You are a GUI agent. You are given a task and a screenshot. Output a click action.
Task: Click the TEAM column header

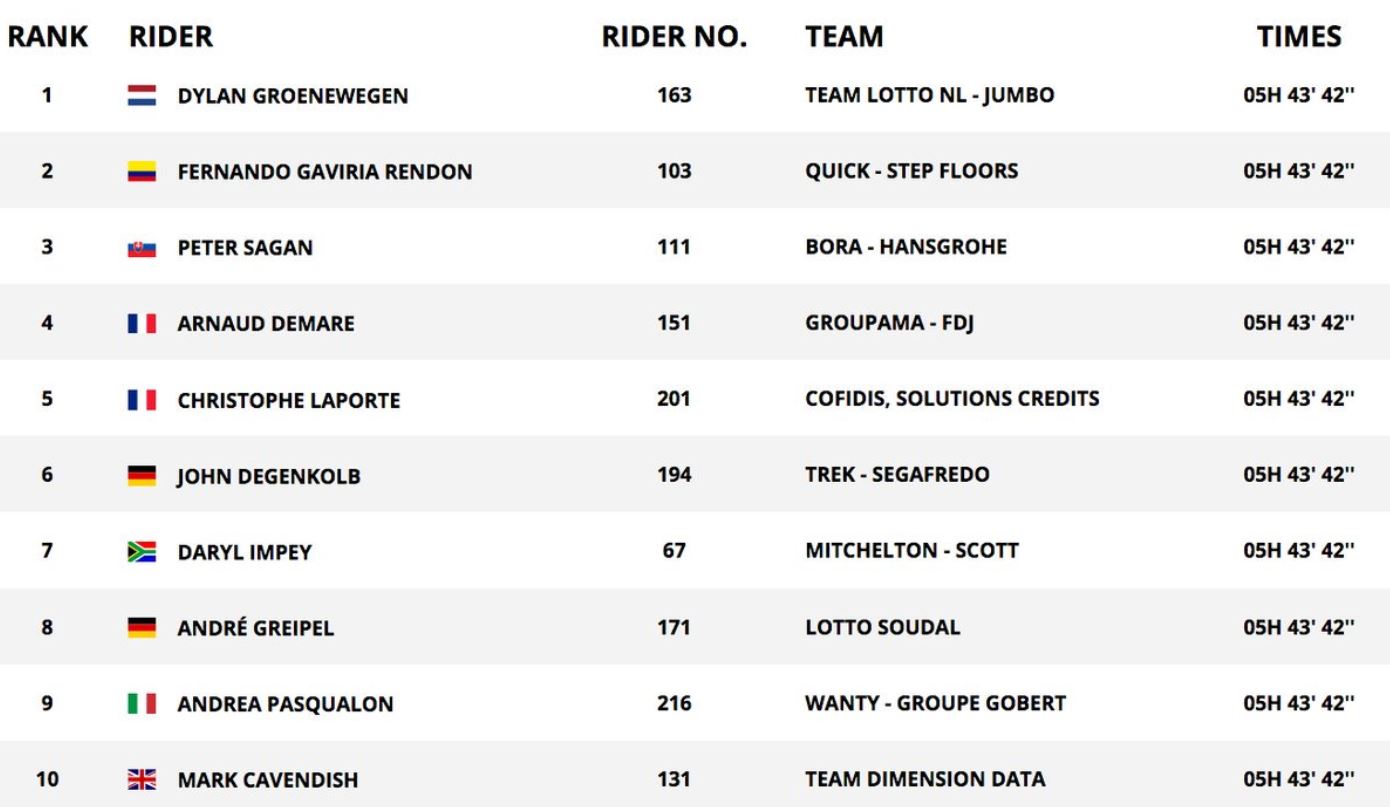coord(844,37)
